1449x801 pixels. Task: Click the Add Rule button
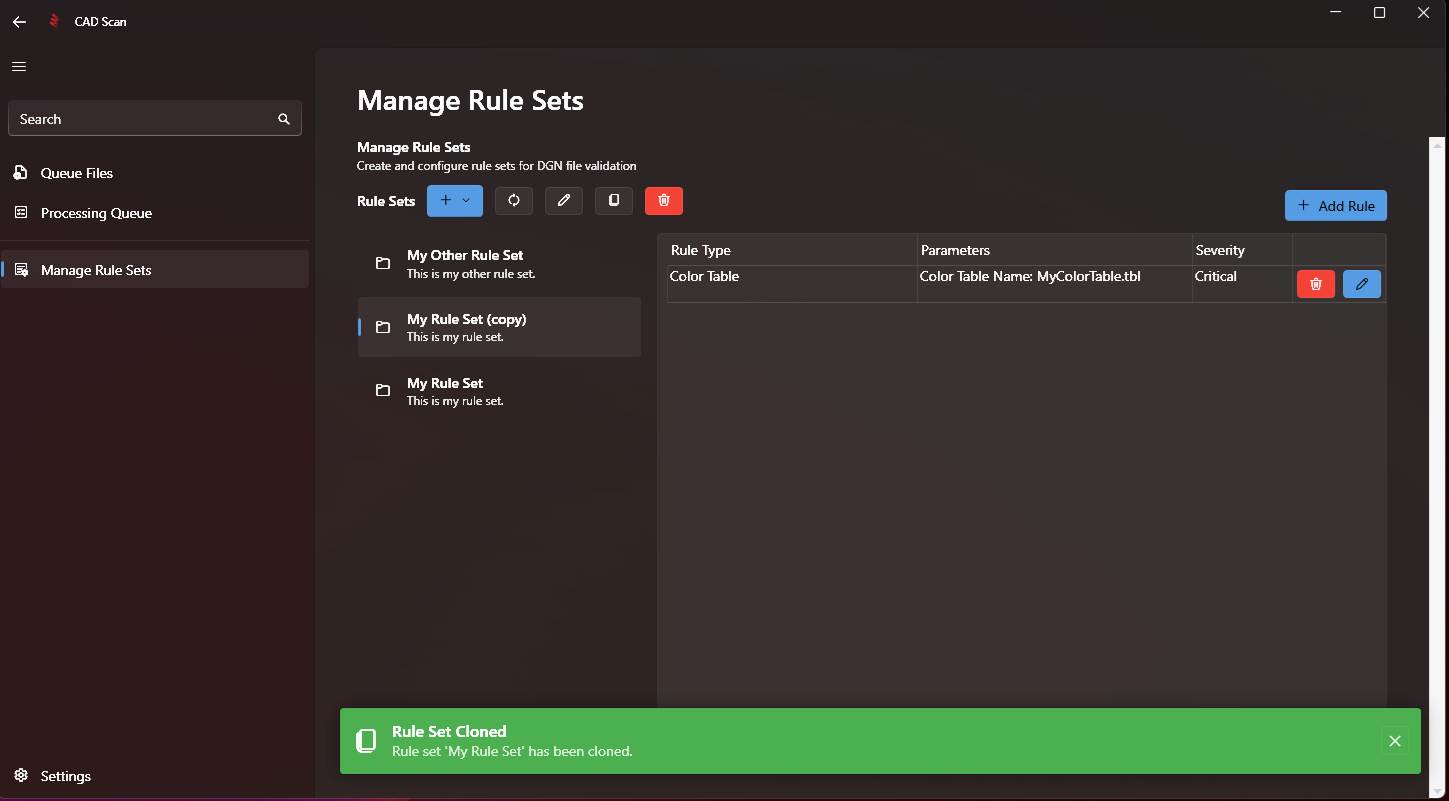[1336, 206]
